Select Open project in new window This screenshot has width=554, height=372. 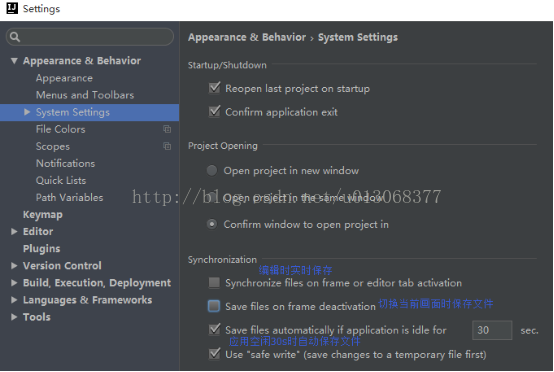(x=212, y=171)
